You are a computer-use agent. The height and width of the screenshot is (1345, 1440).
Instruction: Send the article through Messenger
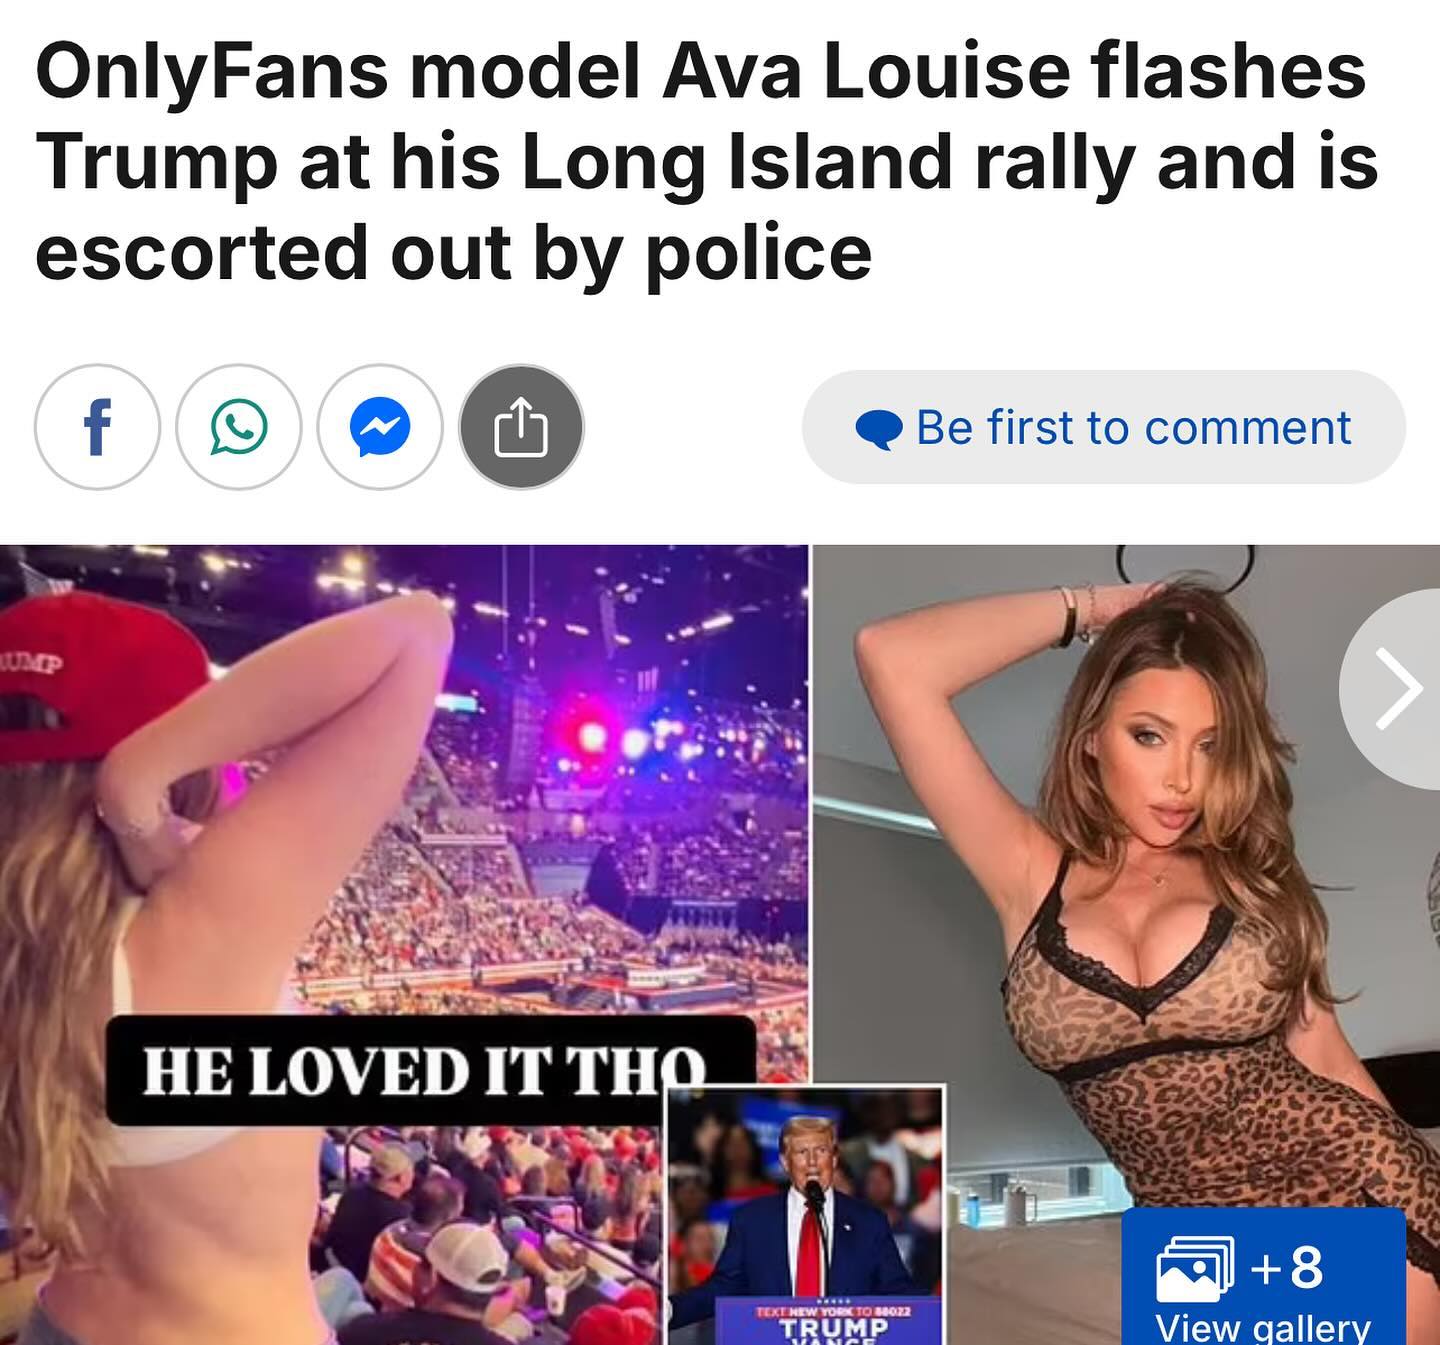point(380,427)
